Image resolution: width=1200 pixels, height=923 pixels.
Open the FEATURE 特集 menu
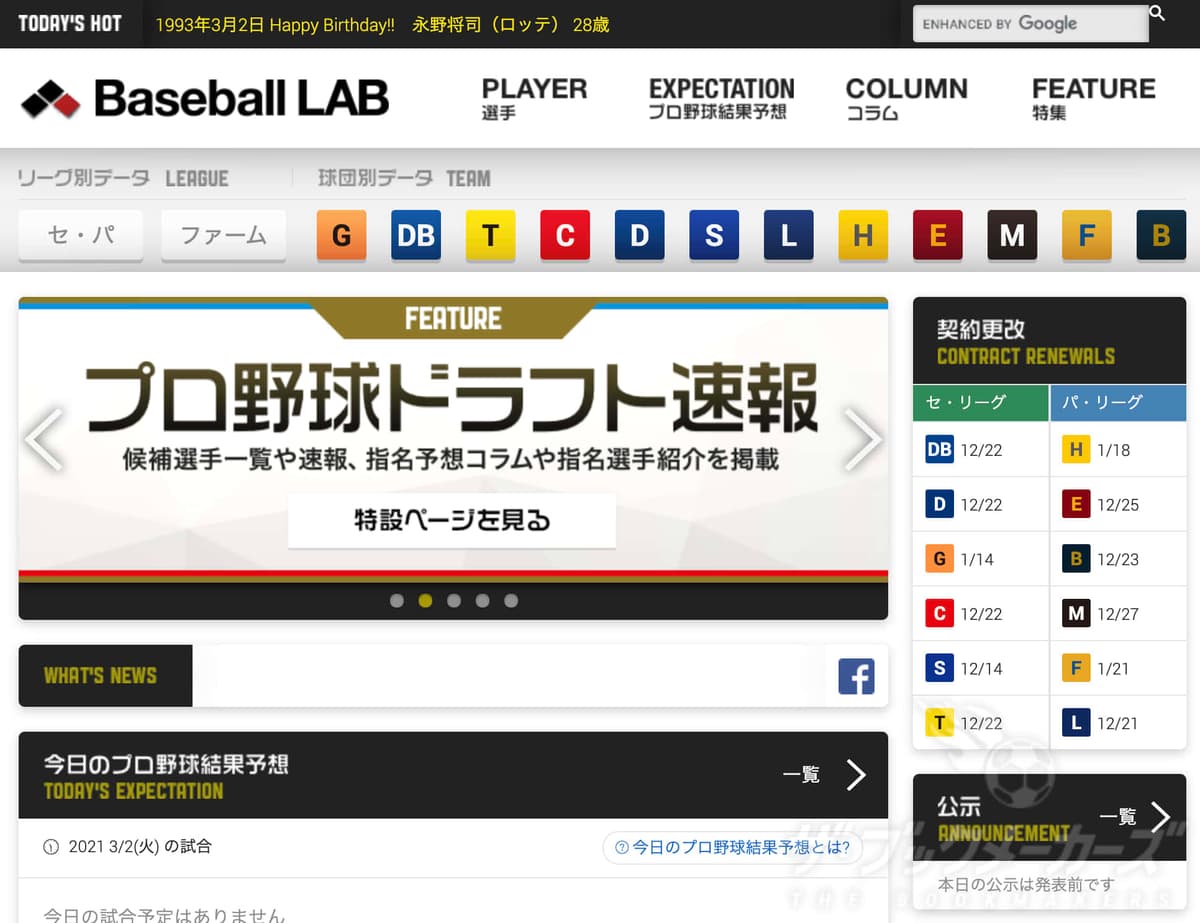click(x=1093, y=98)
